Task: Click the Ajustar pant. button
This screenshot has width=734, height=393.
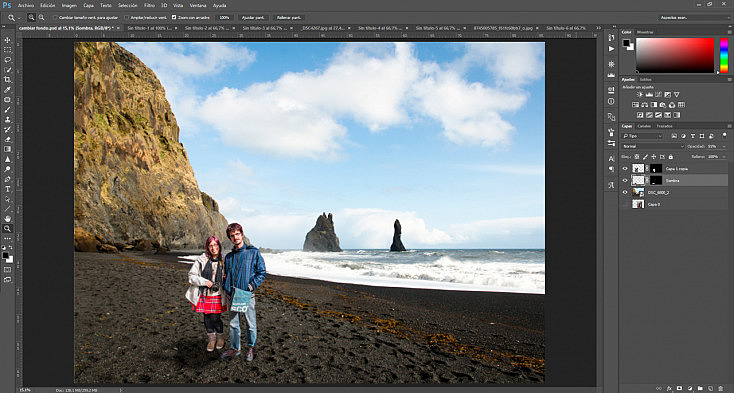Action: (253, 17)
